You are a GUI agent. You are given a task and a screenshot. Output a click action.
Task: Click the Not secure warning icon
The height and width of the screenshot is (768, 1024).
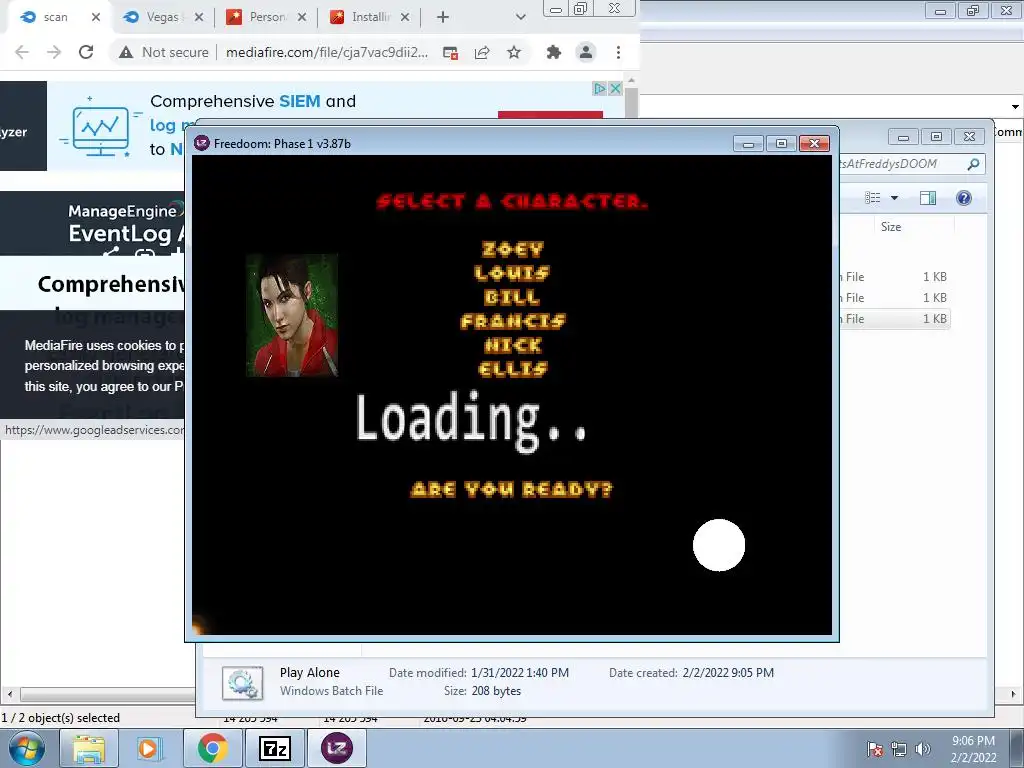click(x=126, y=52)
